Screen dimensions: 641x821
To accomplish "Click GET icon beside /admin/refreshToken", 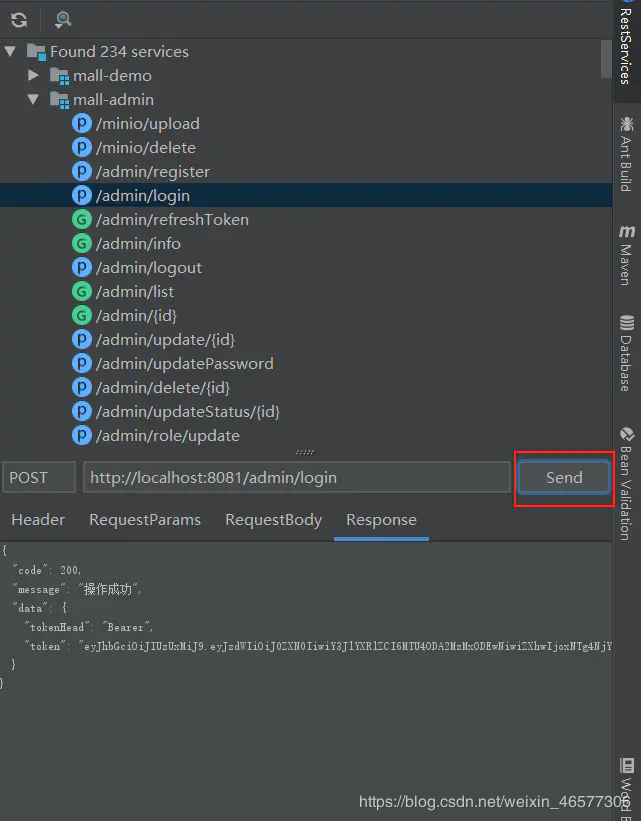I will click(x=81, y=220).
